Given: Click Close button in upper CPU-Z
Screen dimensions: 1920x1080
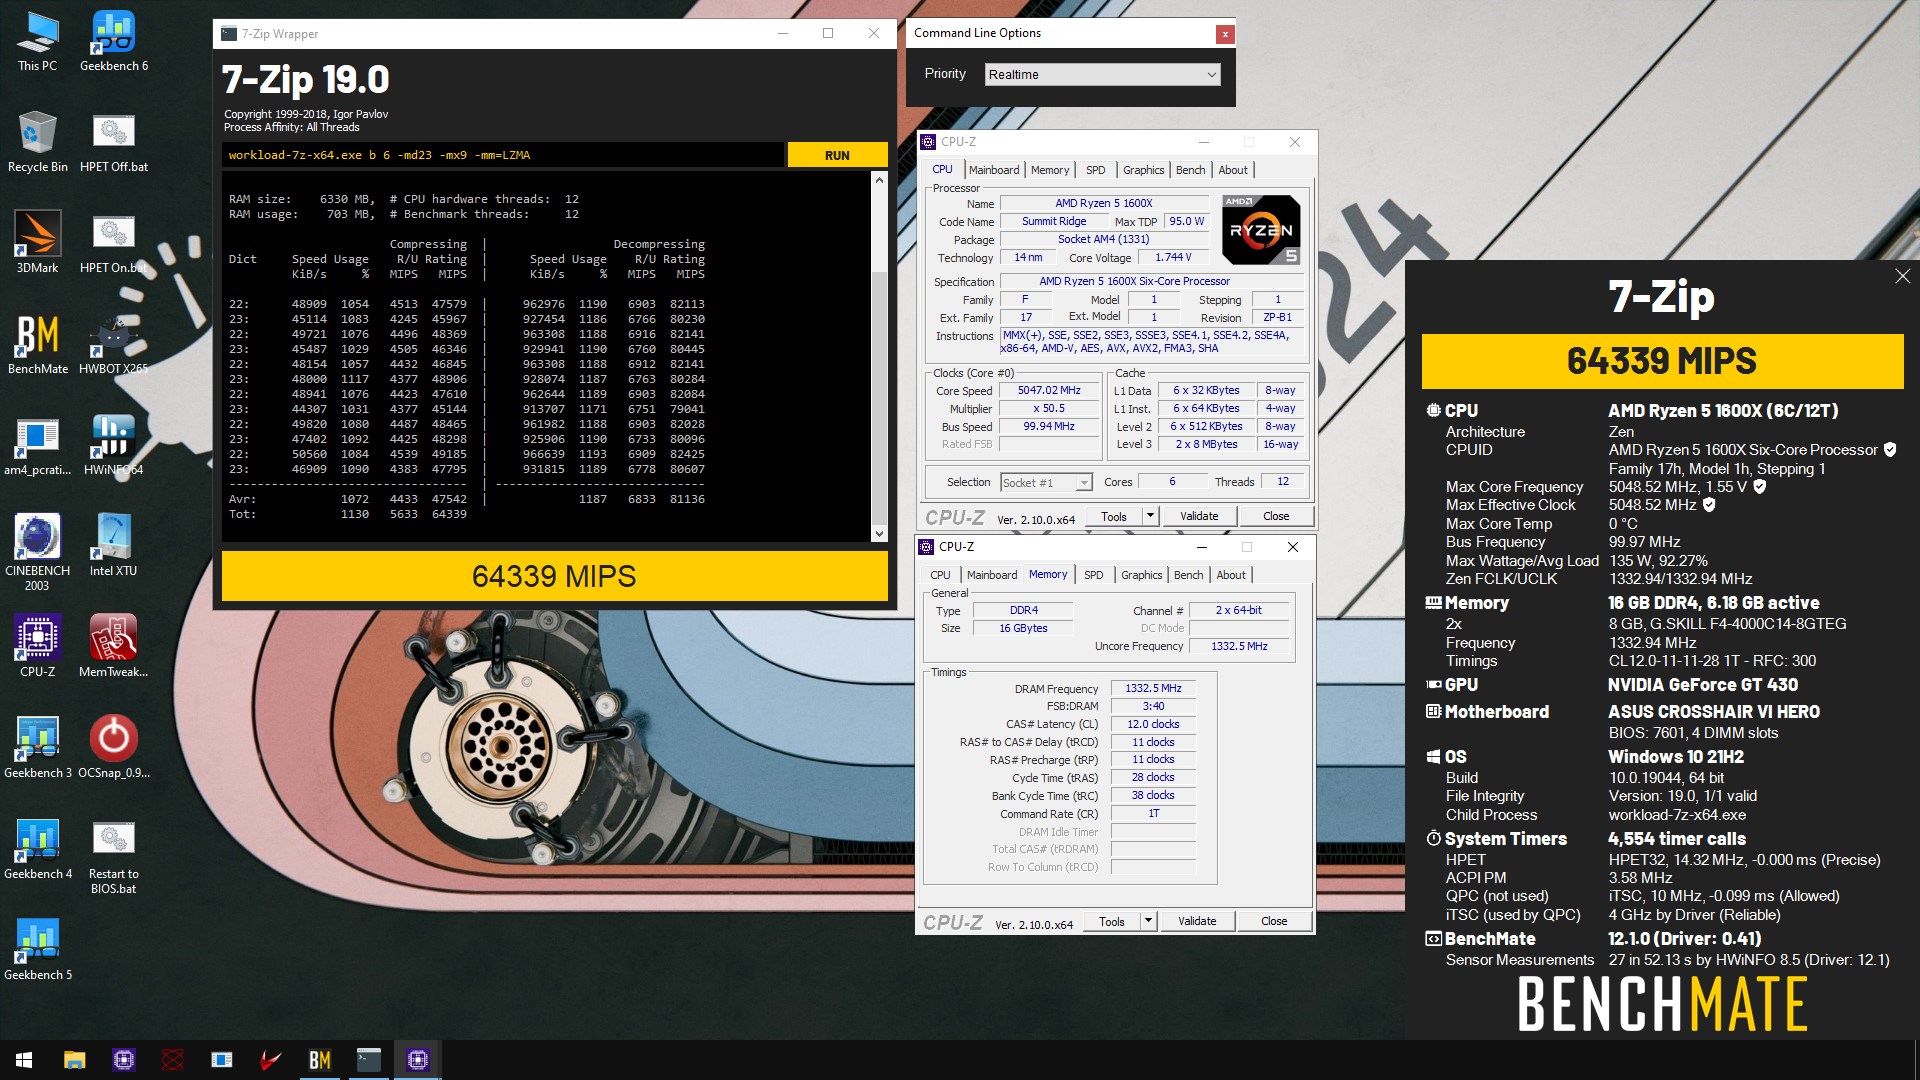Looking at the screenshot, I should tap(1276, 516).
